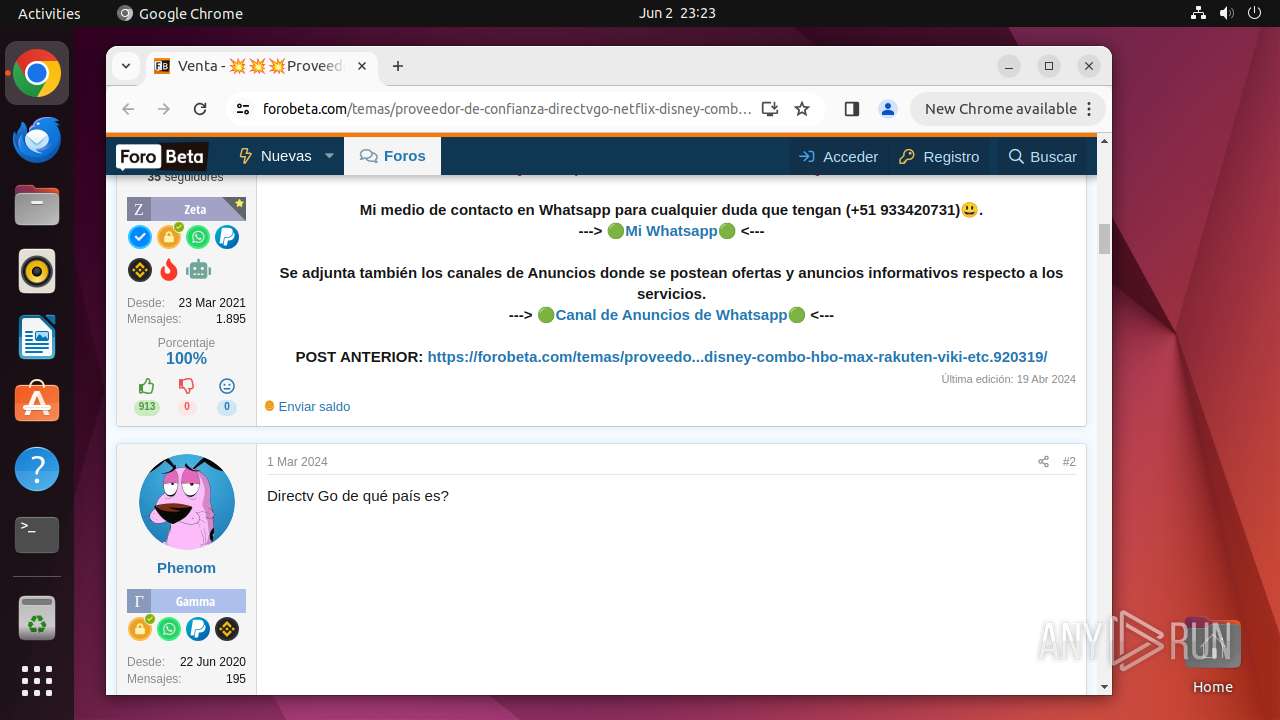Click the clock Jun 2 23:23 in top bar
The height and width of the screenshot is (720, 1280).
tap(677, 13)
